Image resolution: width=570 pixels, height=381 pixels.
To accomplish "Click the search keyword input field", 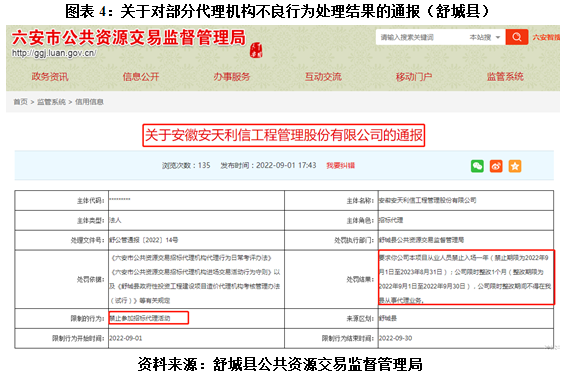I will tap(422, 37).
